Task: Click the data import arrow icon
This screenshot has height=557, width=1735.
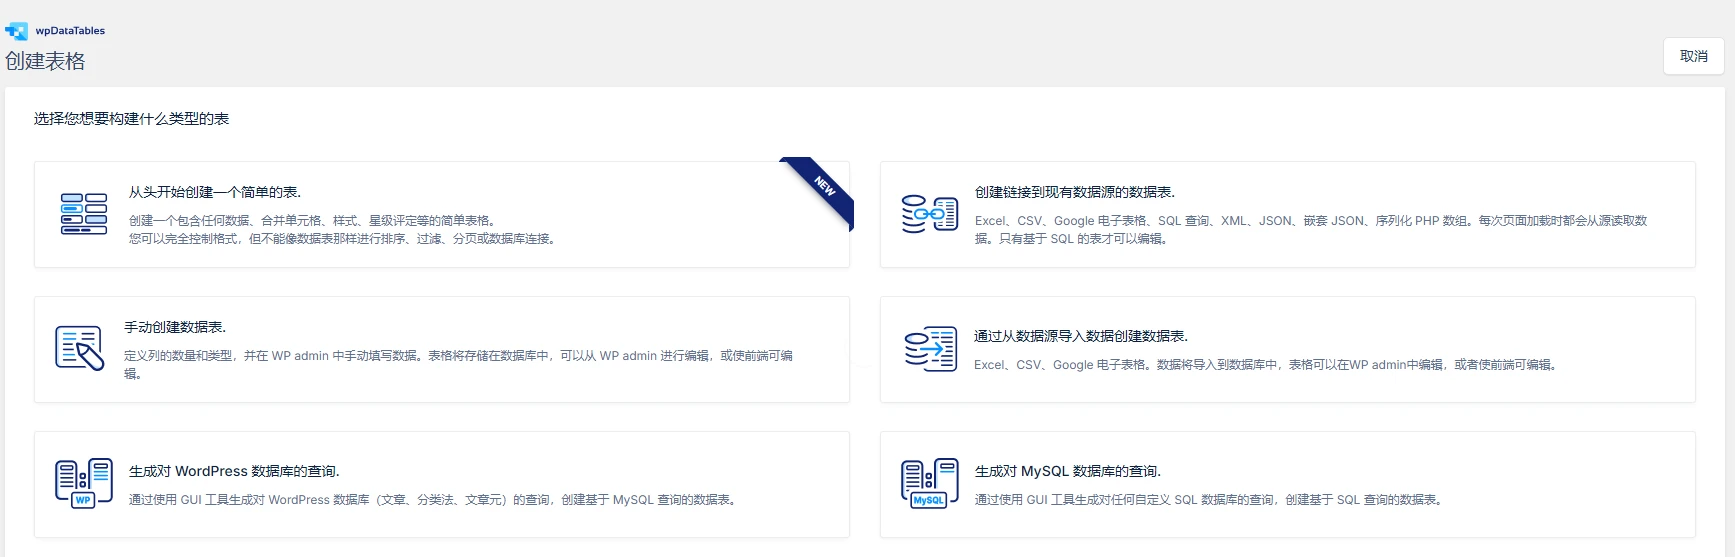Action: pyautogui.click(x=930, y=349)
